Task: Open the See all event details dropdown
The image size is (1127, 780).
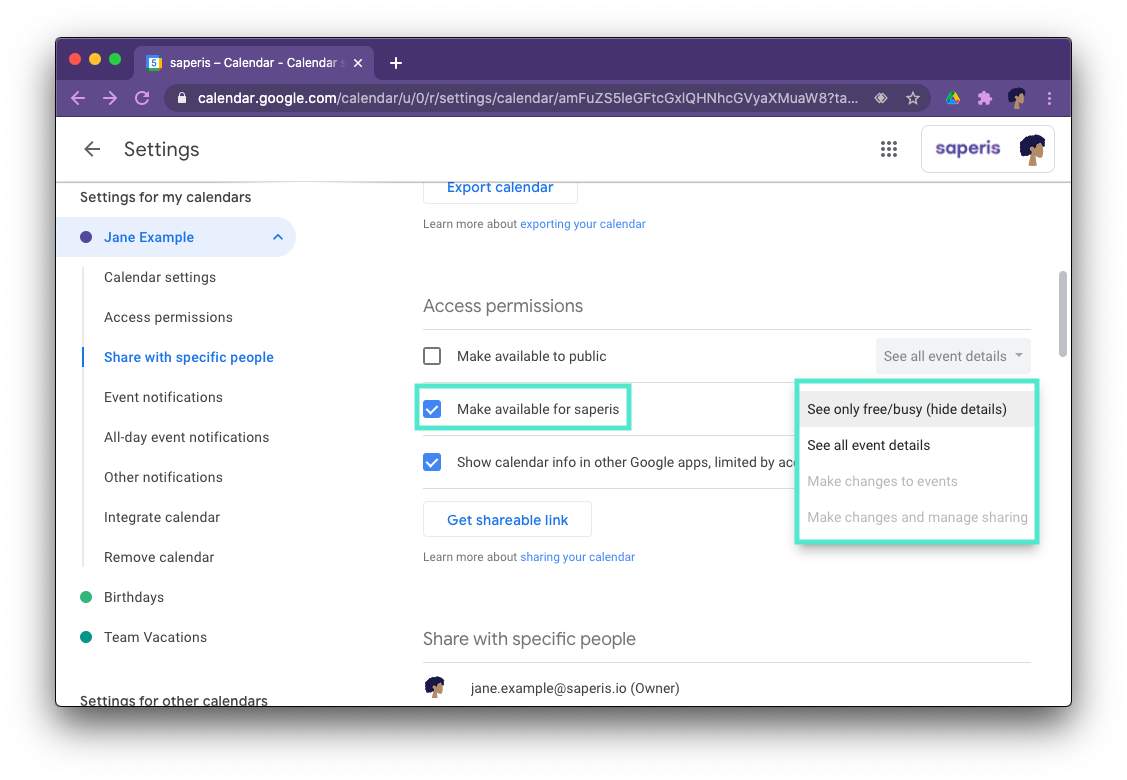Action: click(953, 356)
